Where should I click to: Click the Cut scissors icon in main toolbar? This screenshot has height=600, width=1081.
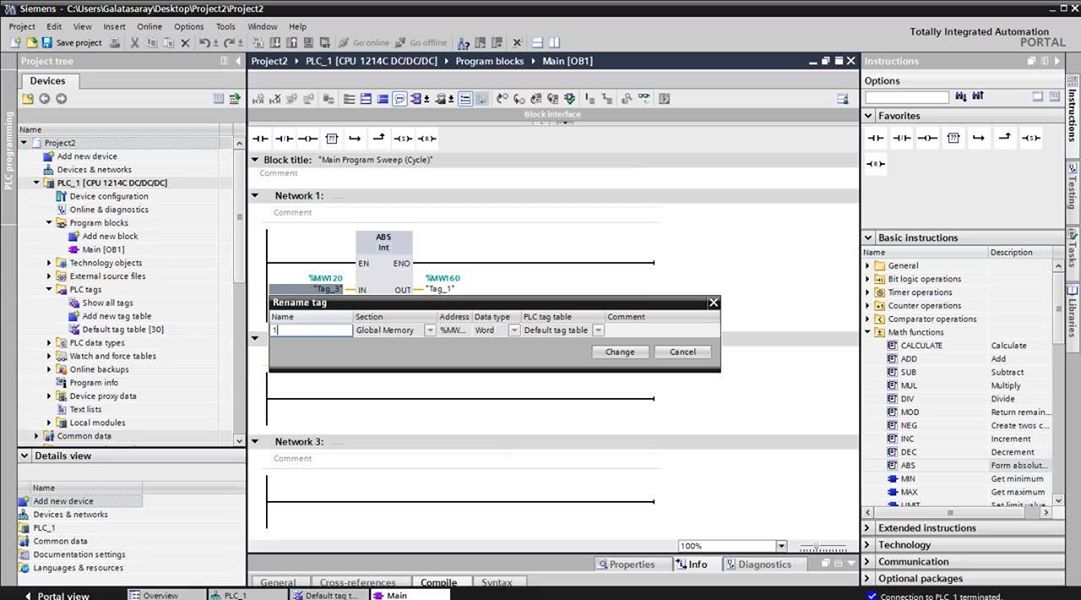click(134, 43)
